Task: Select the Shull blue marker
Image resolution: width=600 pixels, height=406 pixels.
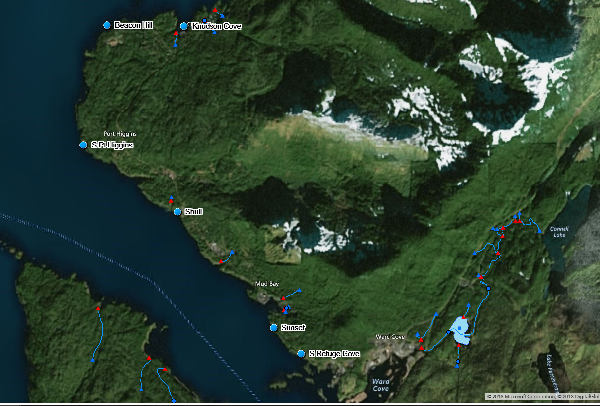Action: click(177, 211)
